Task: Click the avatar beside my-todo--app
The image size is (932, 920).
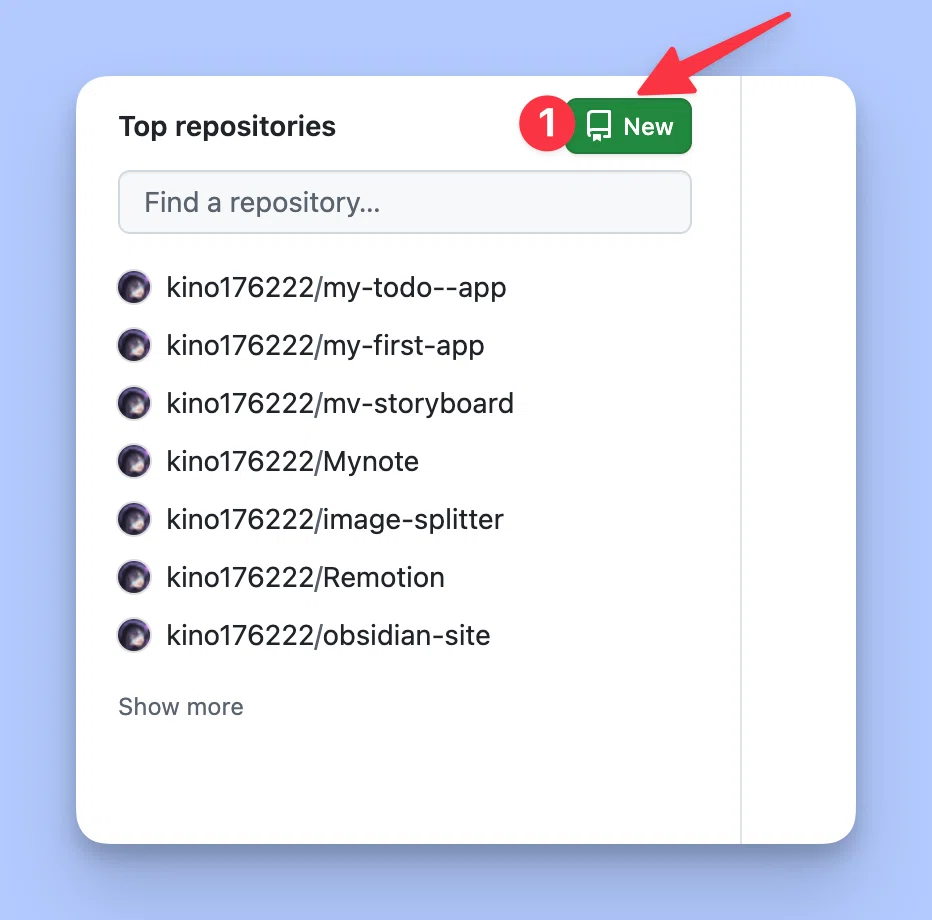Action: click(x=134, y=288)
